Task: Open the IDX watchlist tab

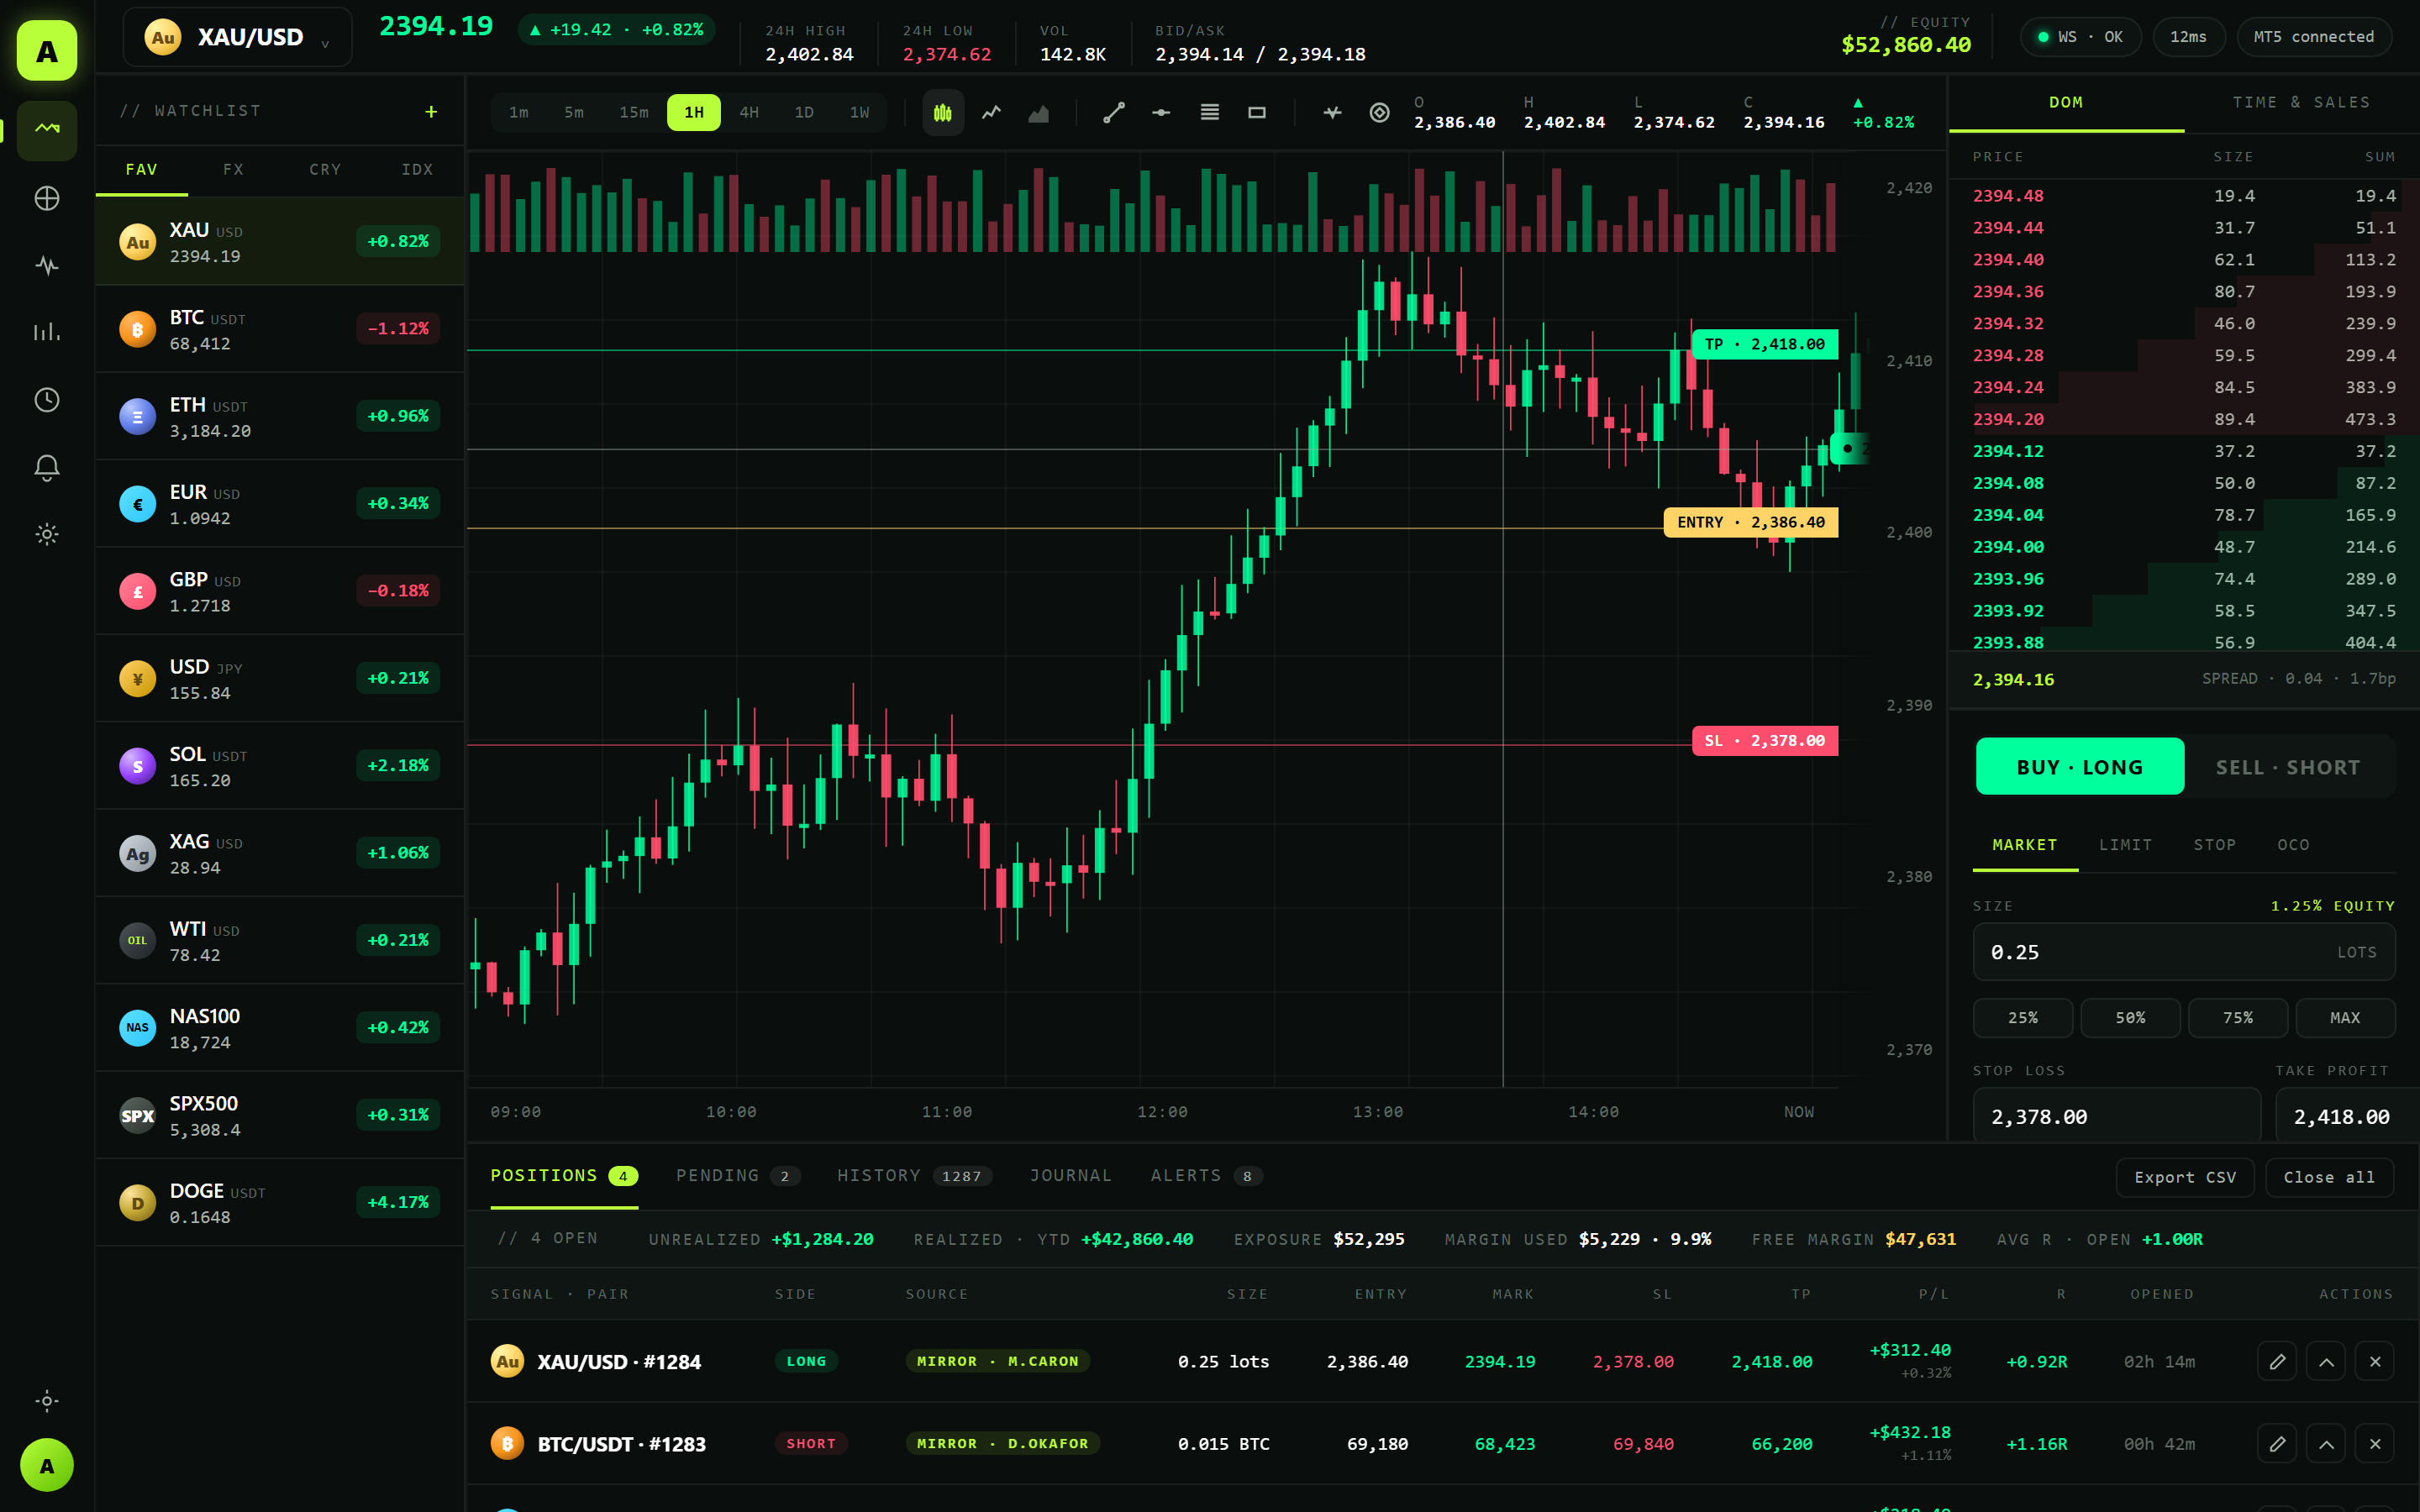Action: point(418,170)
